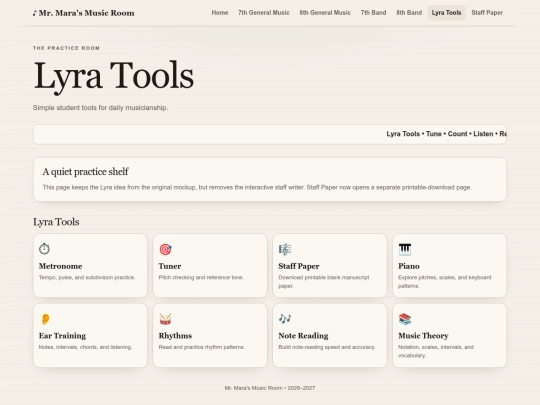Open the Ear Training card title

(62, 336)
